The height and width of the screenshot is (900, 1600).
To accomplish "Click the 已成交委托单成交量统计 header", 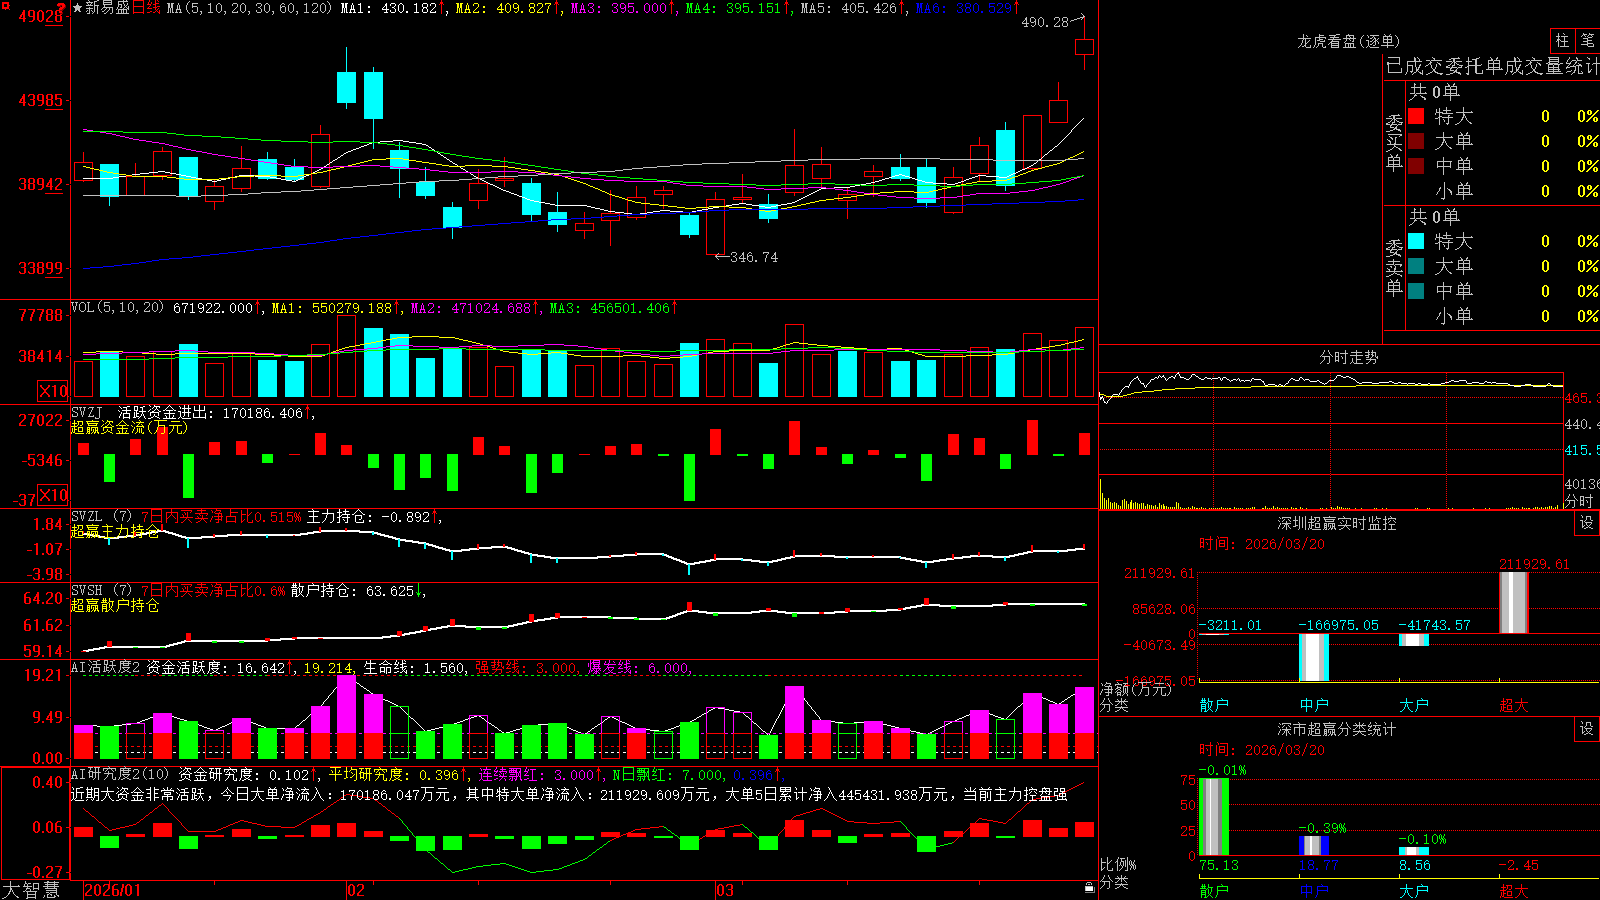I will click(1492, 67).
